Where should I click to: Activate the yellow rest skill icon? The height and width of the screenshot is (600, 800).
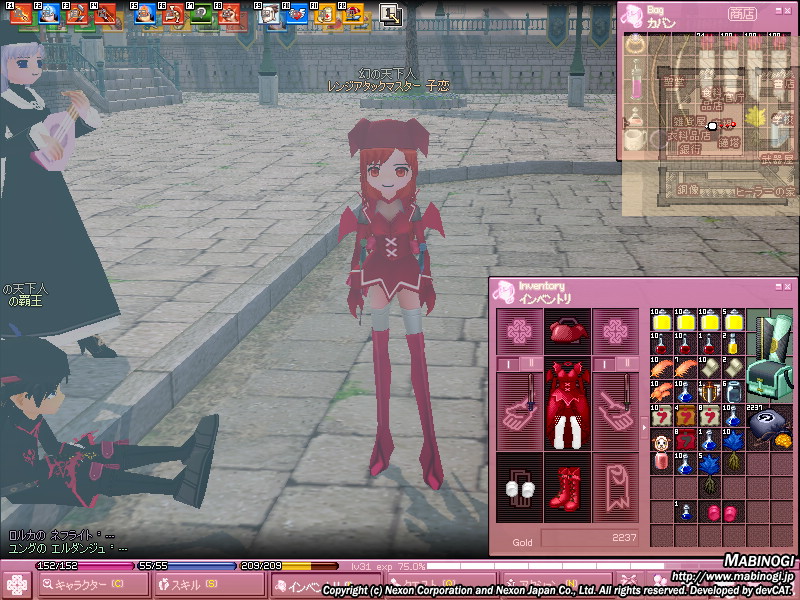pyautogui.click(x=353, y=14)
